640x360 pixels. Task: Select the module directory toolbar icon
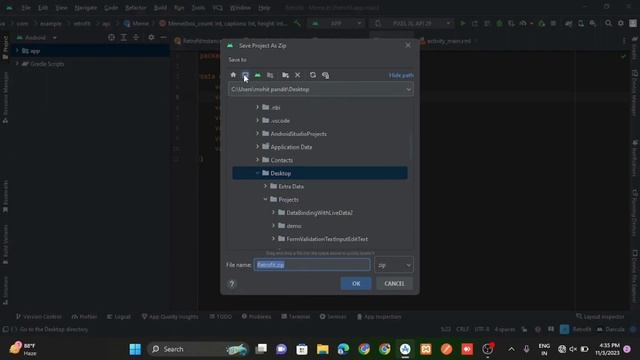coord(270,75)
